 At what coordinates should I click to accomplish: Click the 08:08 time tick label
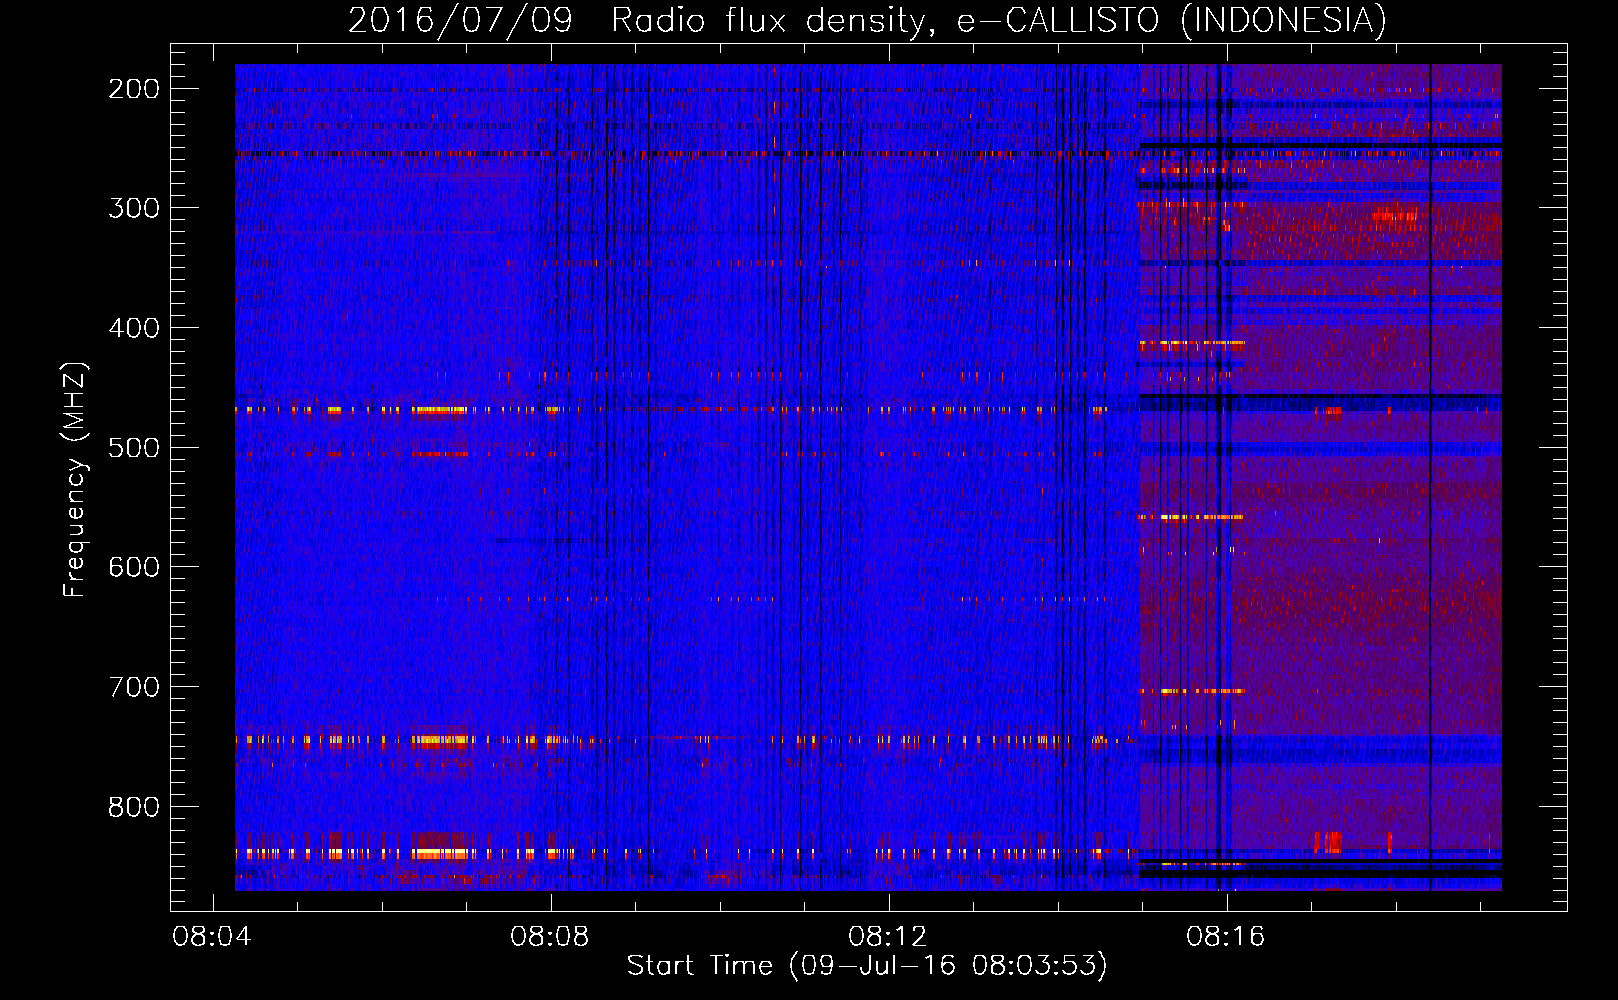coord(550,936)
